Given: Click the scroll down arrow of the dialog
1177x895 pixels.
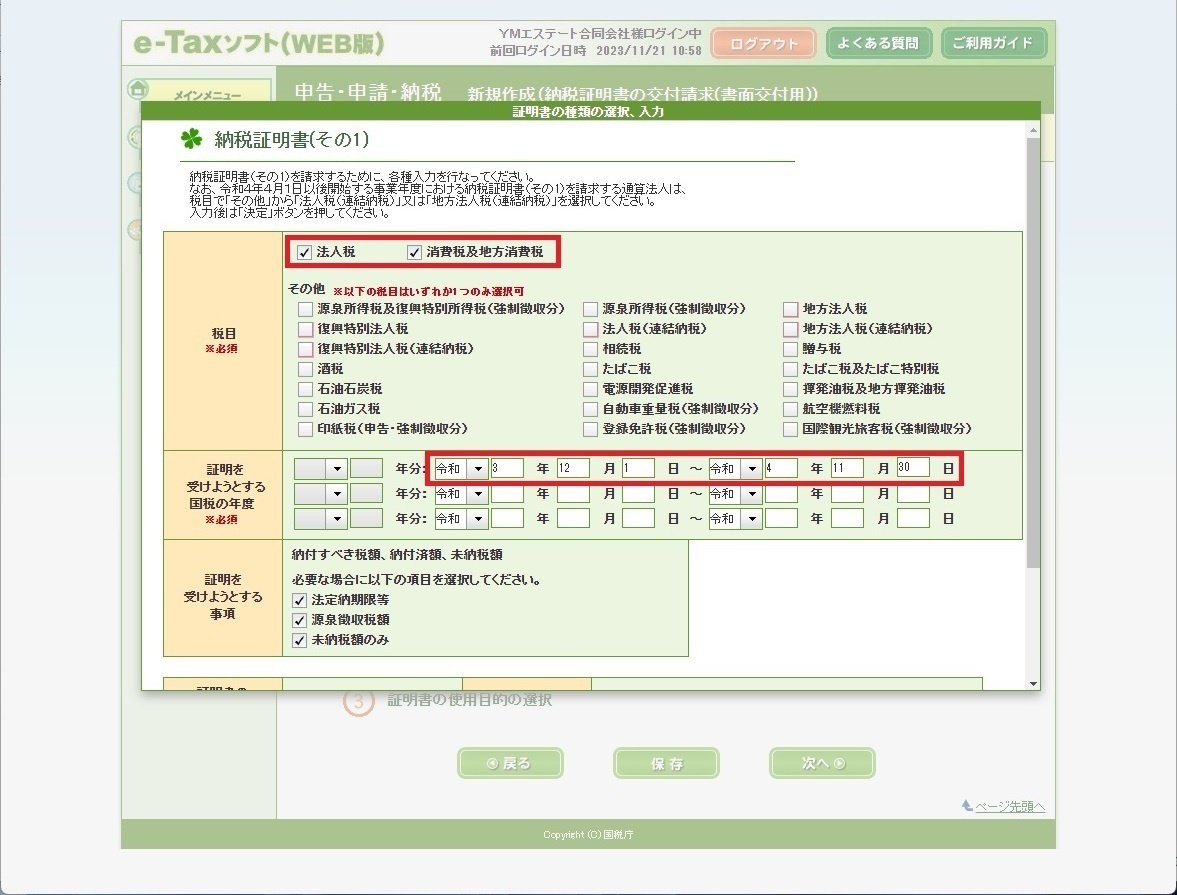Looking at the screenshot, I should pos(1033,683).
